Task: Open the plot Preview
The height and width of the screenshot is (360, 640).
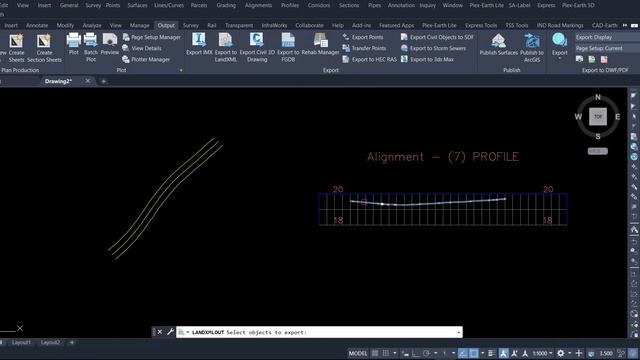Action: point(110,44)
